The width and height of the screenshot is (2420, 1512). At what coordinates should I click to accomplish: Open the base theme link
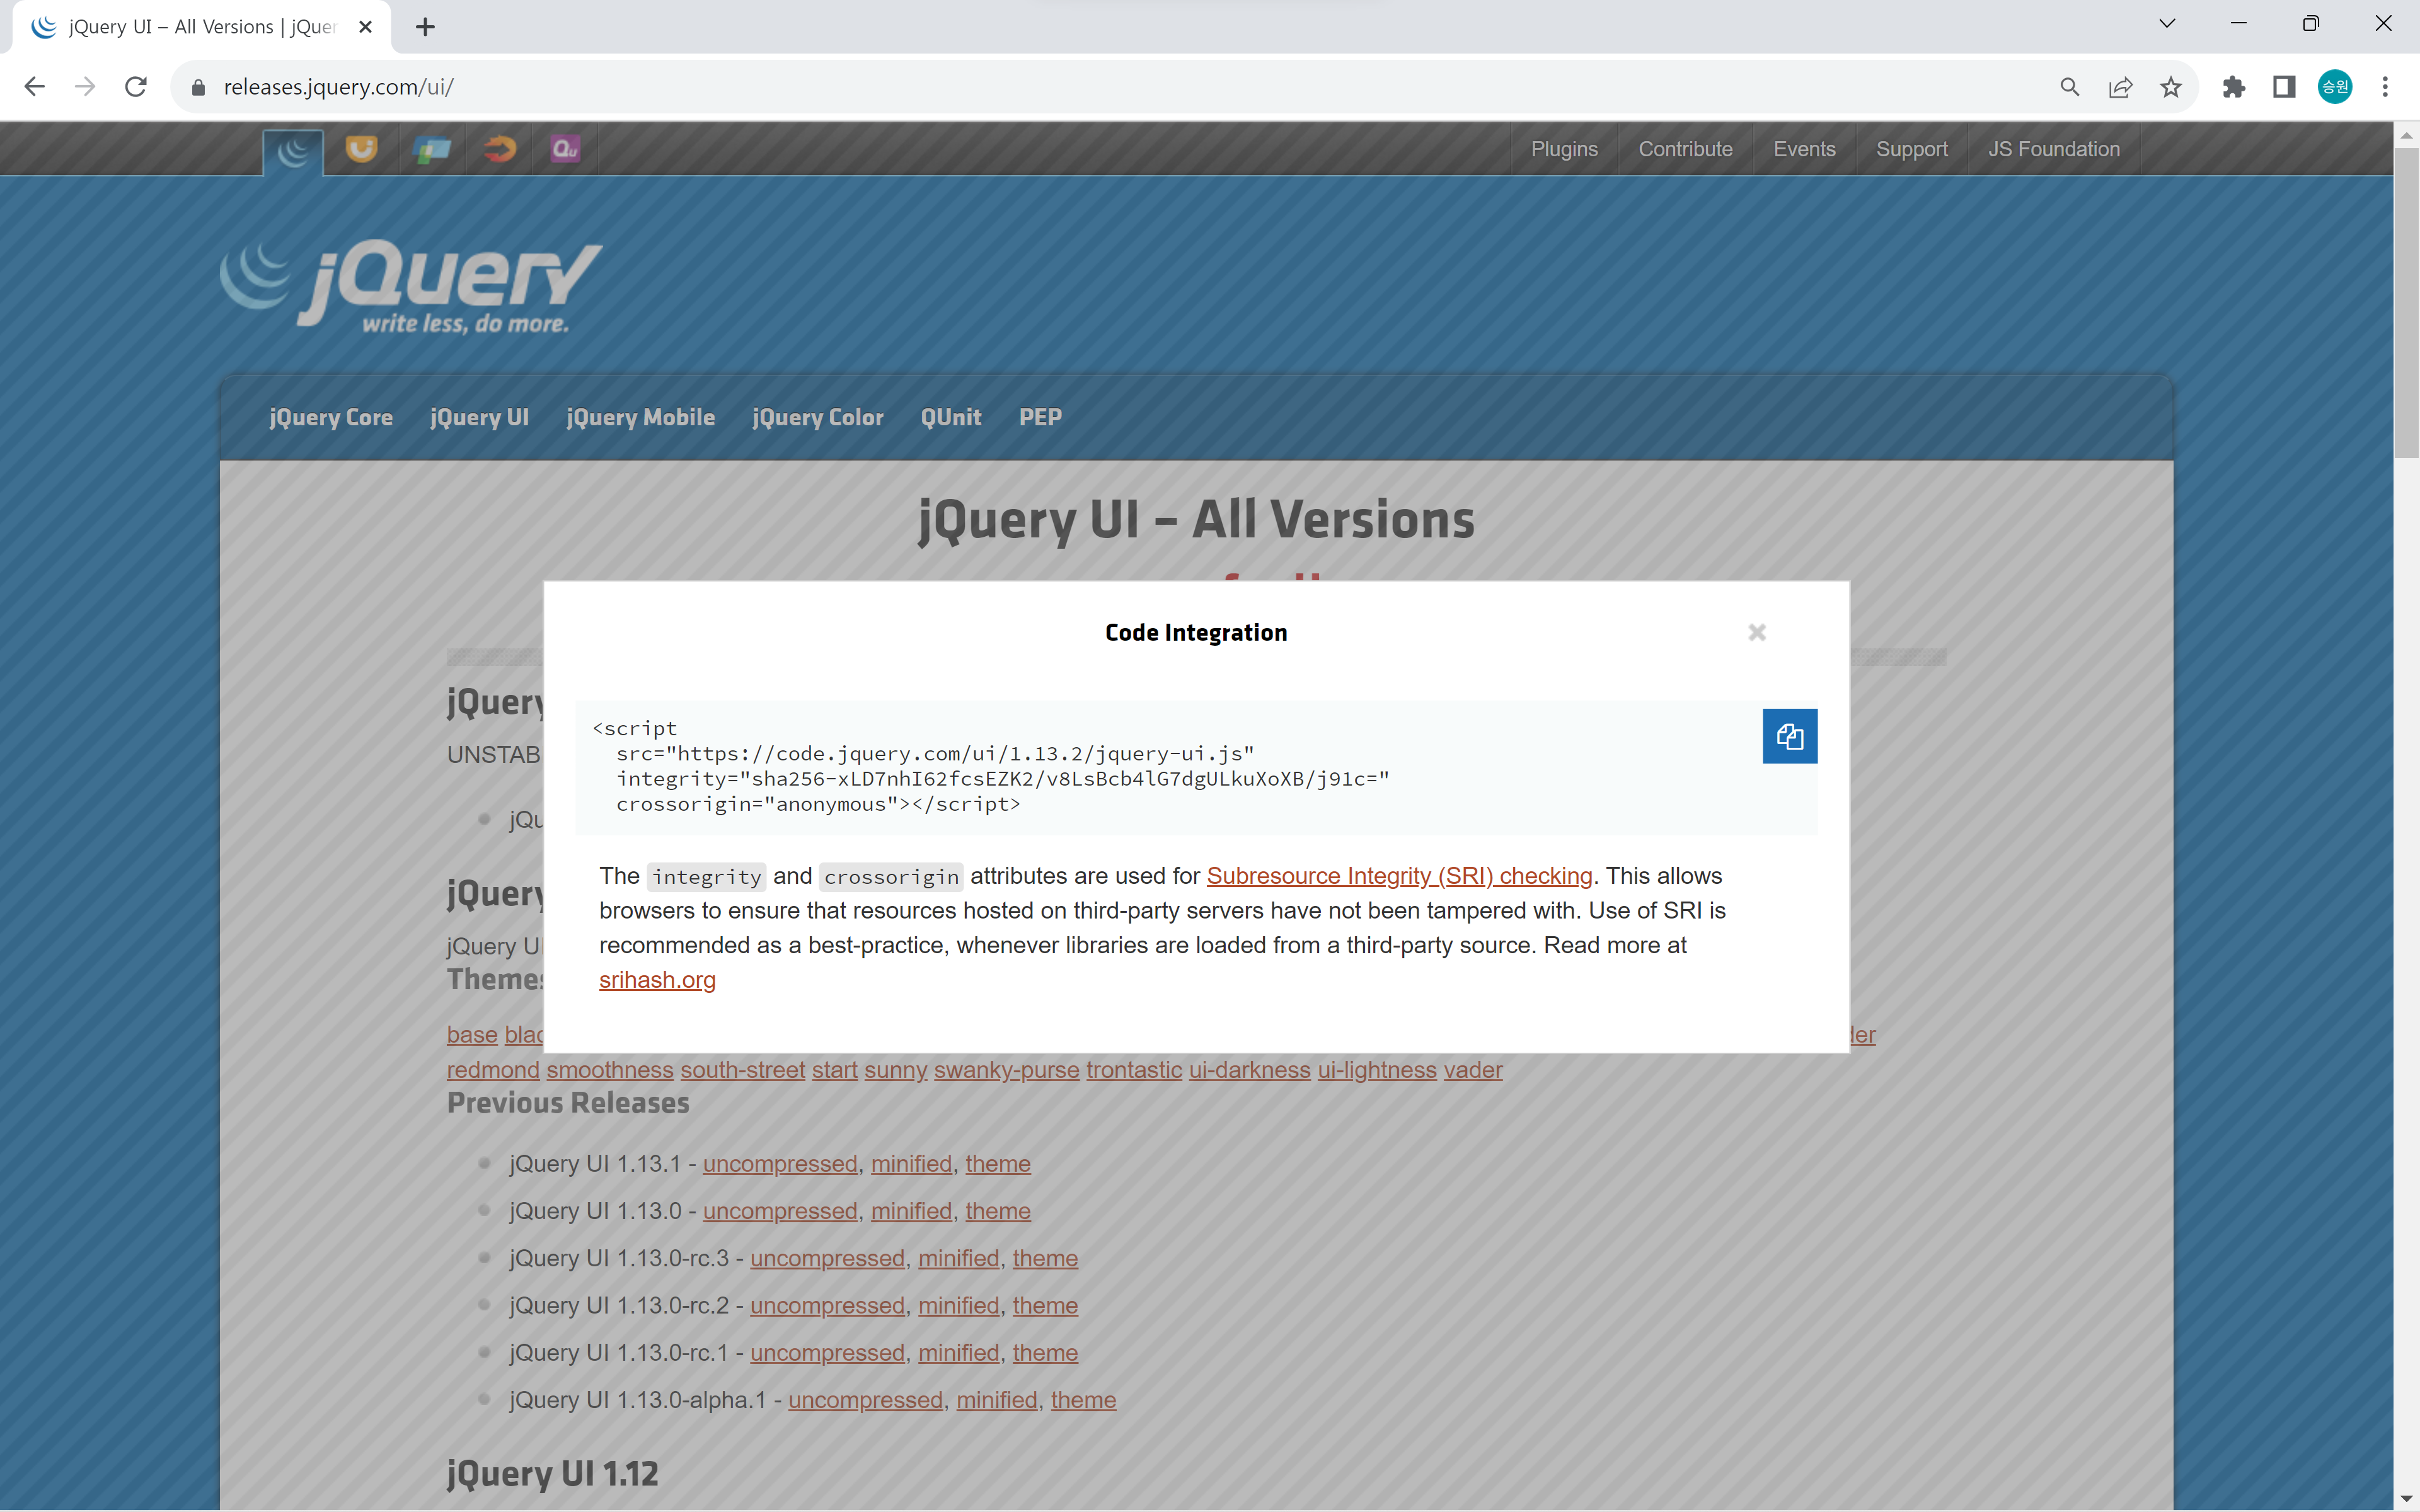click(472, 1035)
